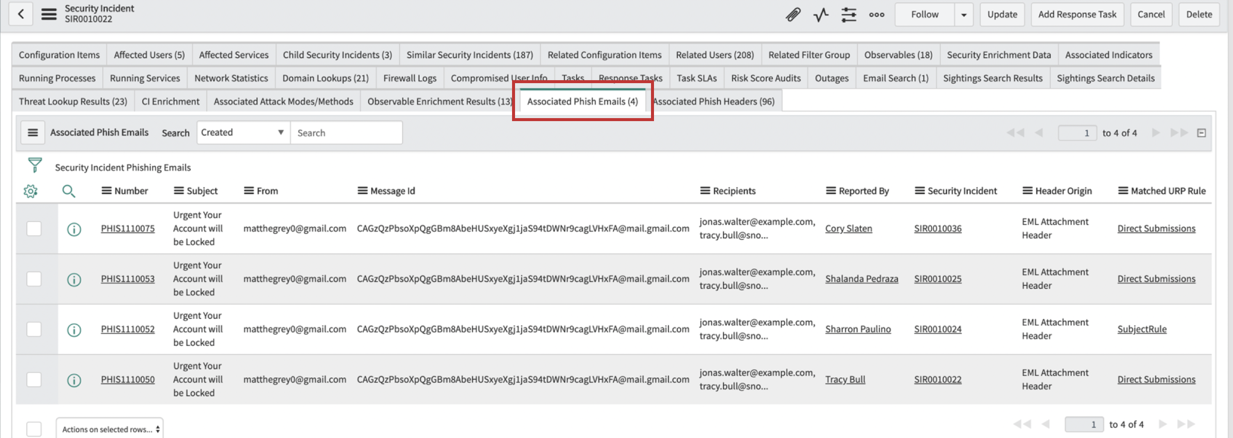Preview record PHIS1110052 info icon

(73, 329)
